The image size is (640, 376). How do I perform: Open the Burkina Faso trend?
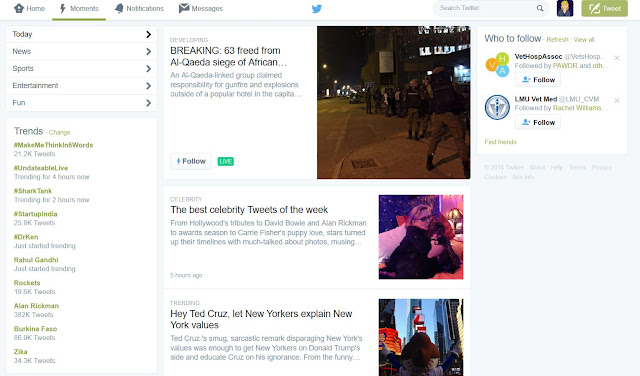pyautogui.click(x=36, y=329)
